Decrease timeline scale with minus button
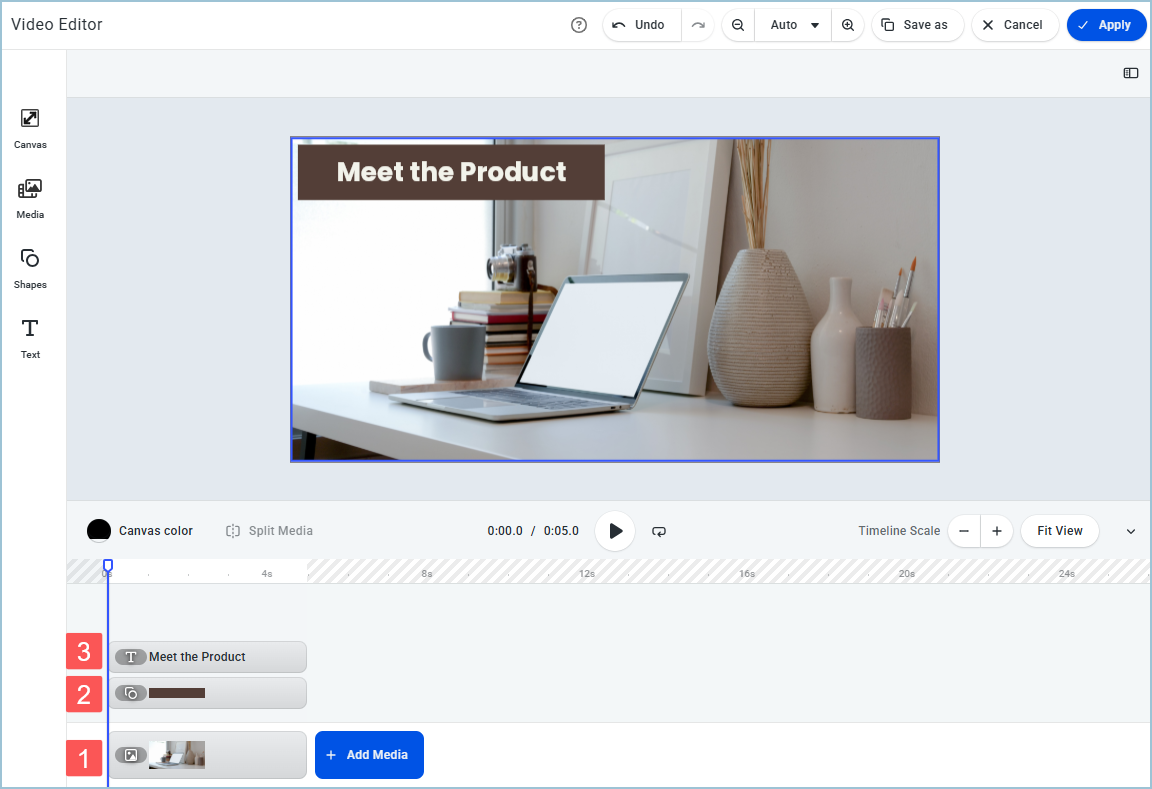Viewport: 1152px width, 789px height. [x=964, y=531]
